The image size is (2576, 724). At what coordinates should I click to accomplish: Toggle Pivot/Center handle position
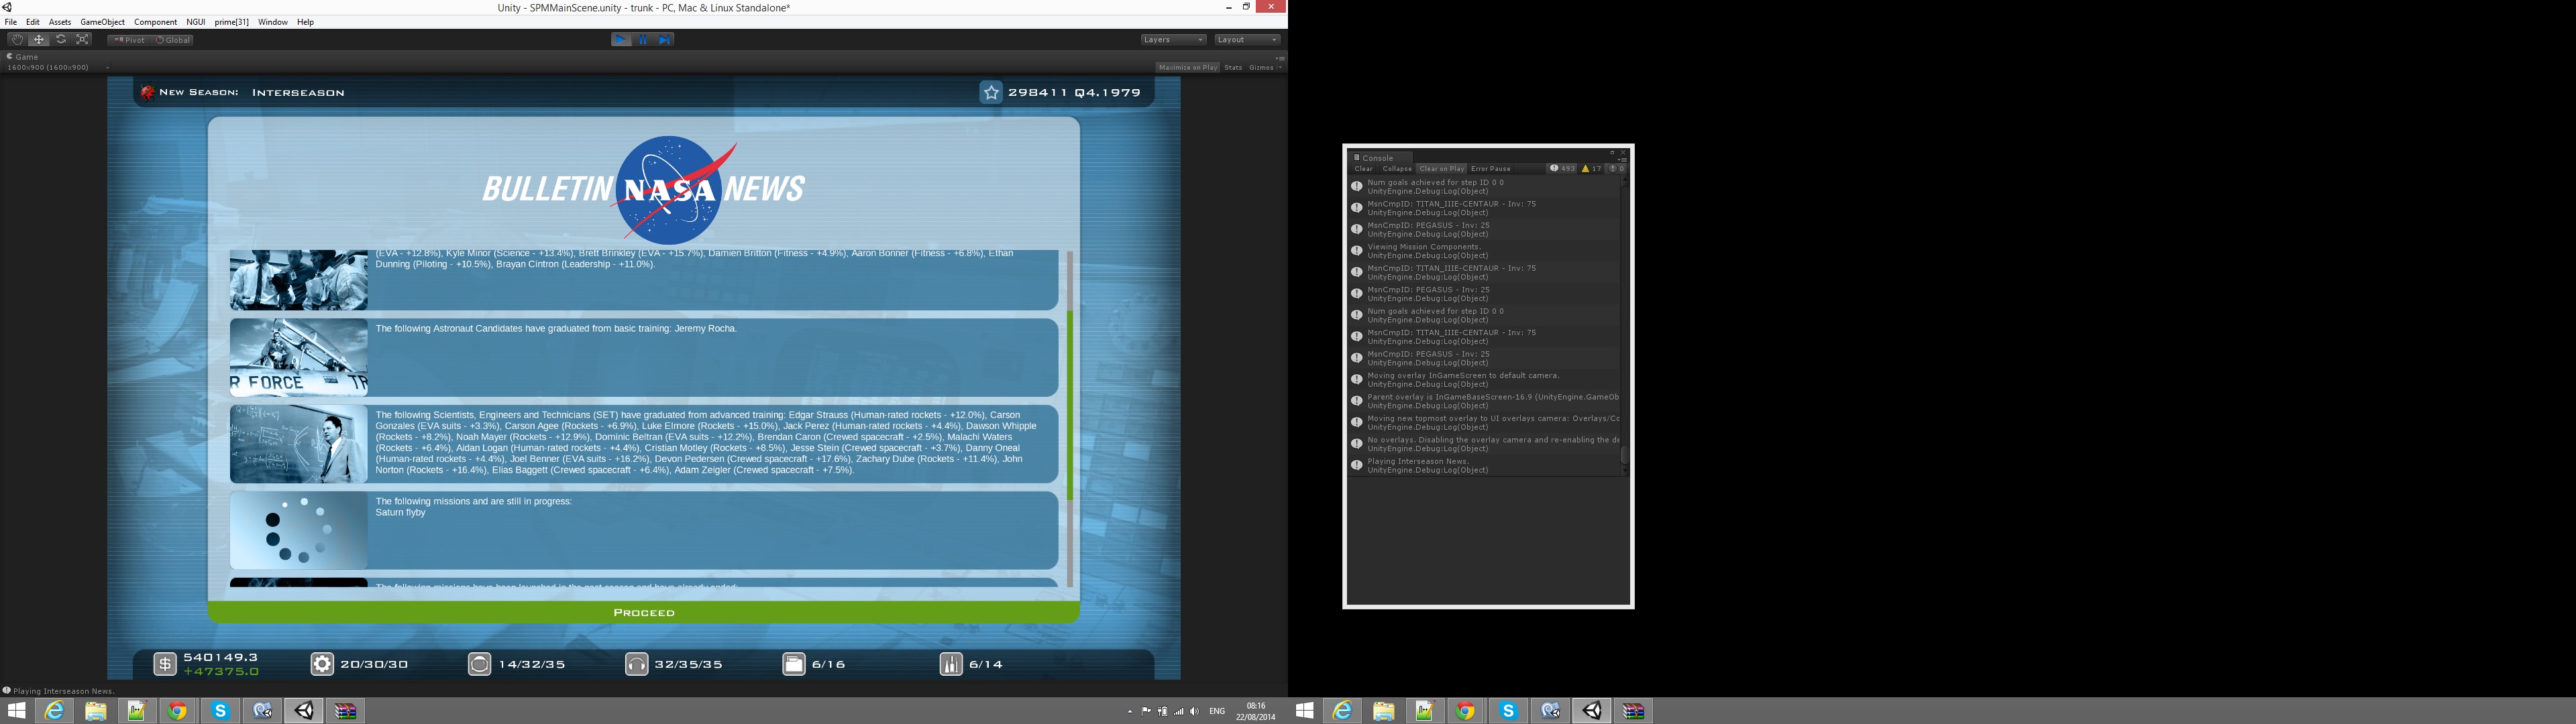click(x=129, y=40)
